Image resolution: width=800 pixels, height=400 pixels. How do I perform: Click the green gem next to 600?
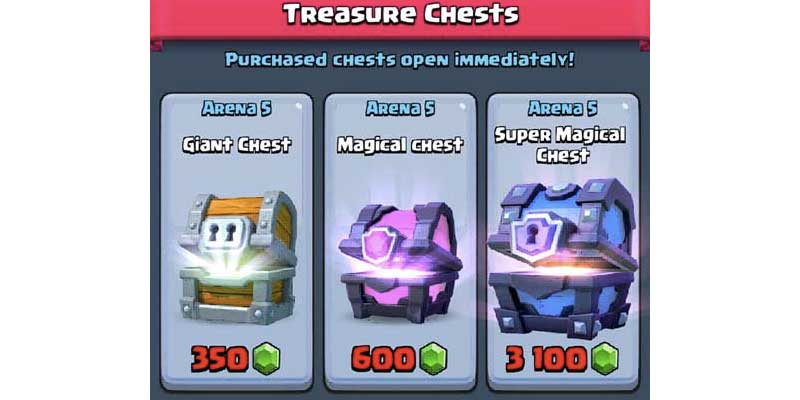click(x=433, y=359)
